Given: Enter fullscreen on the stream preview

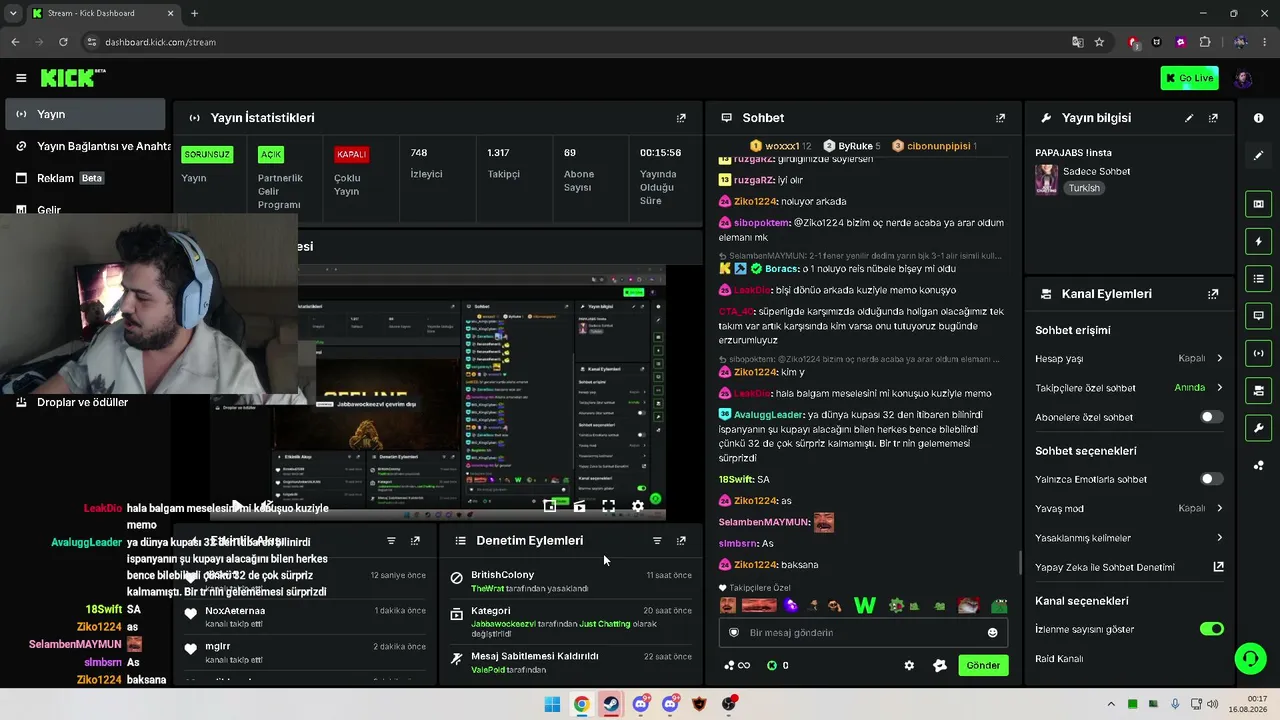Looking at the screenshot, I should click(608, 506).
